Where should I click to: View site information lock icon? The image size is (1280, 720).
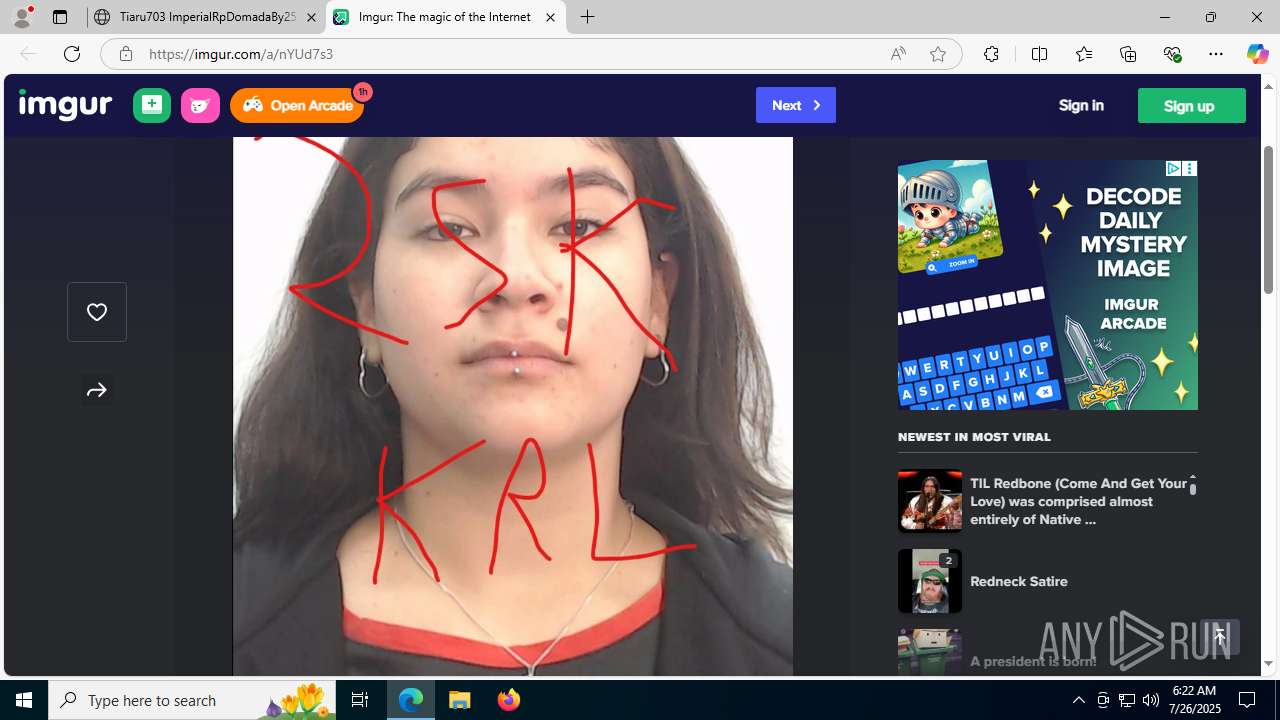pos(126,54)
